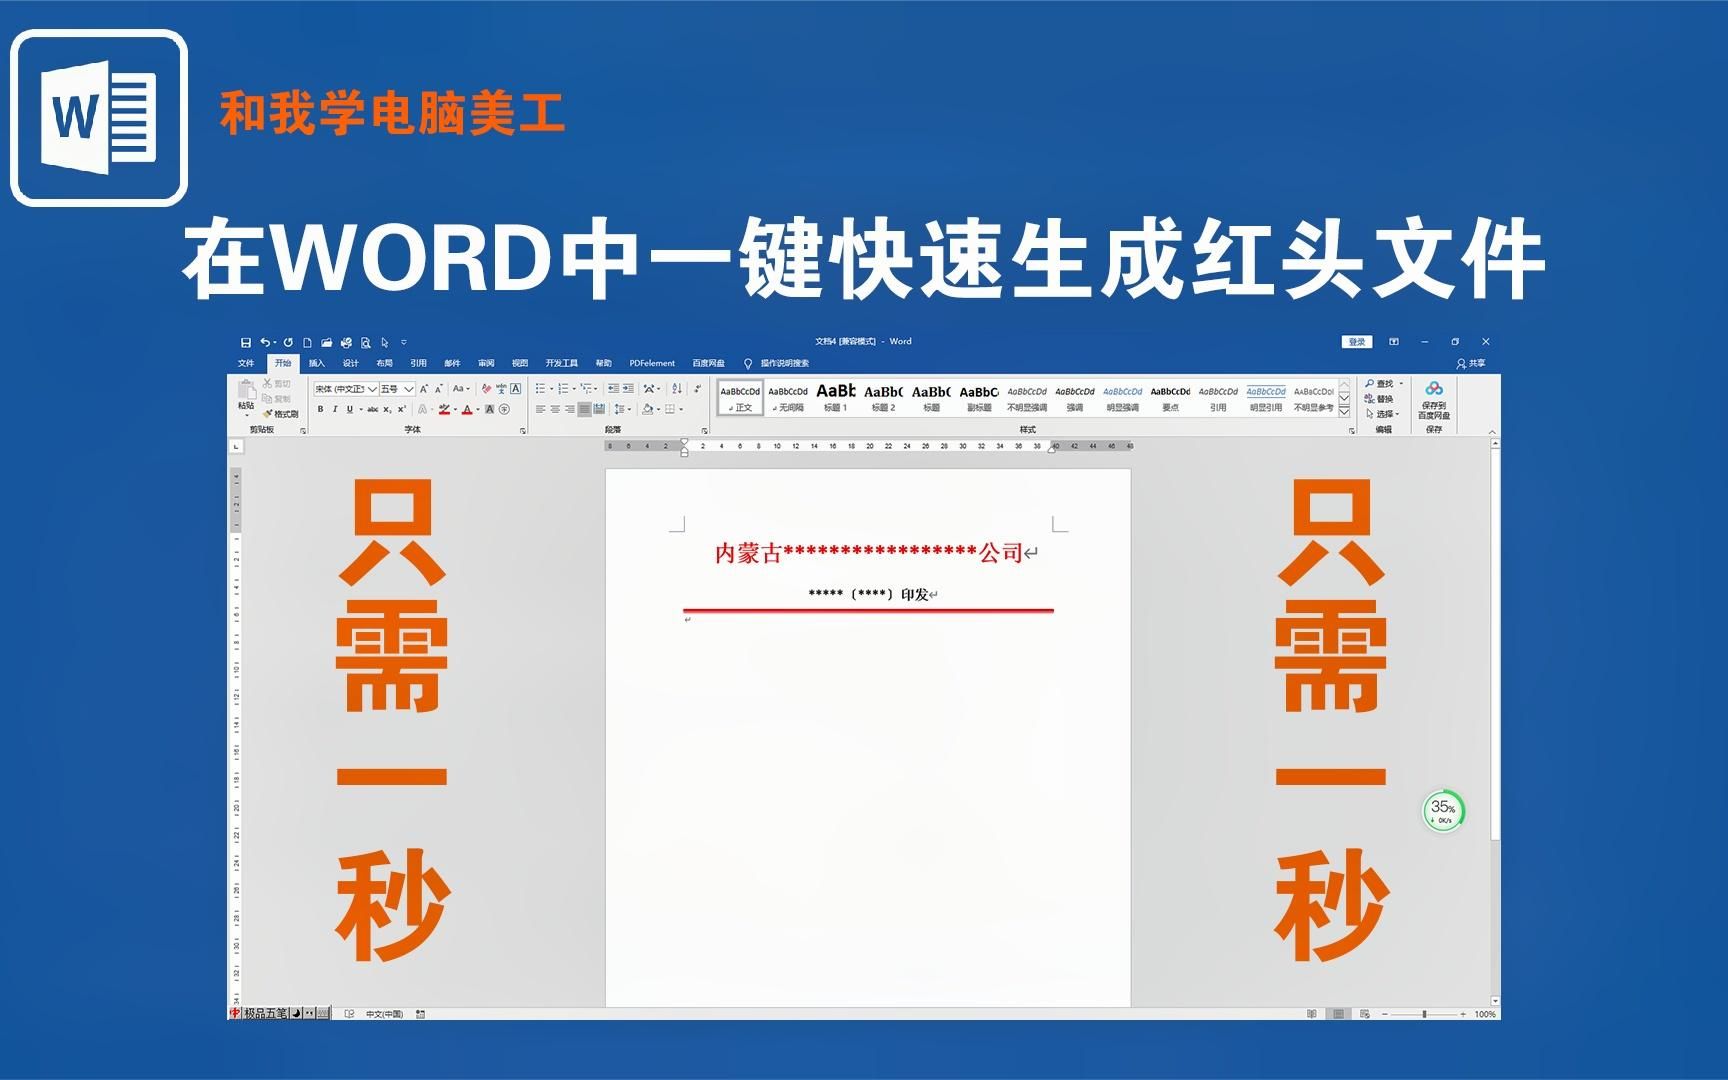Click the Grow Font icon

pyautogui.click(x=424, y=388)
